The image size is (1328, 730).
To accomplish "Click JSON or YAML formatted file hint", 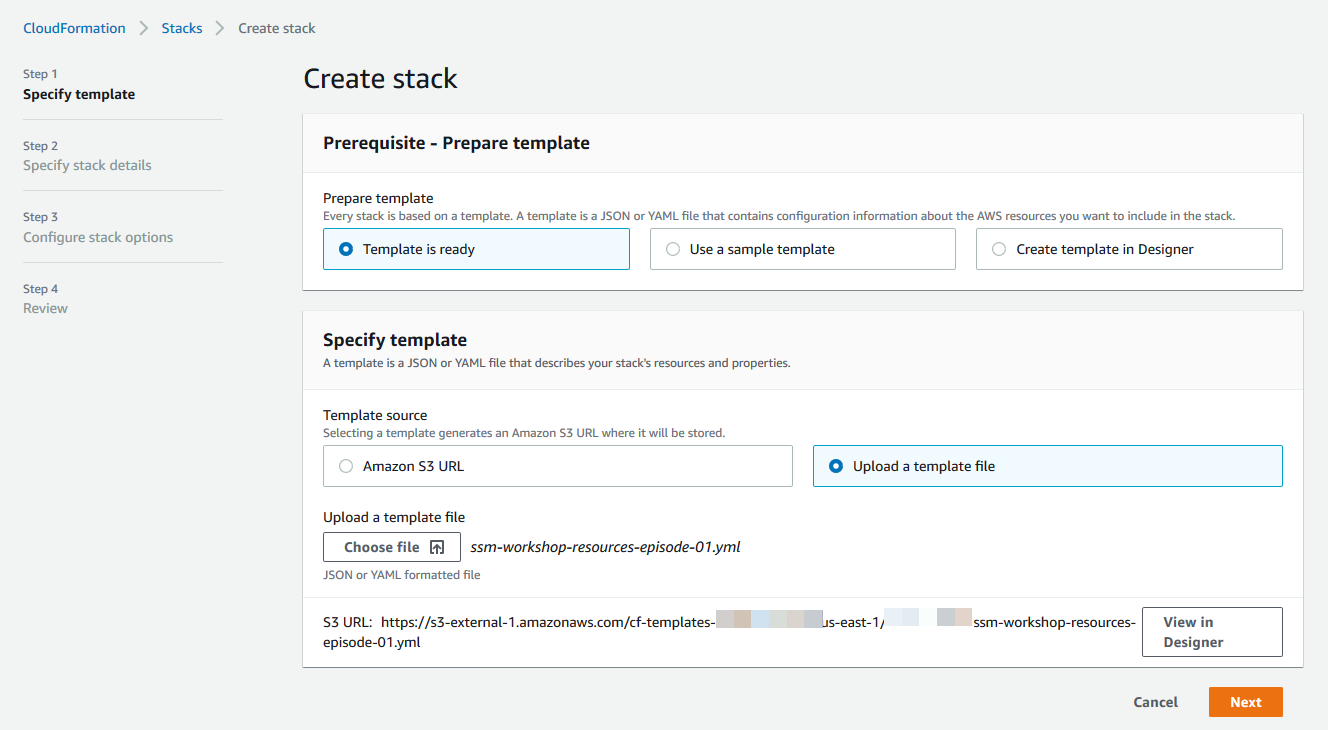I will tap(402, 575).
